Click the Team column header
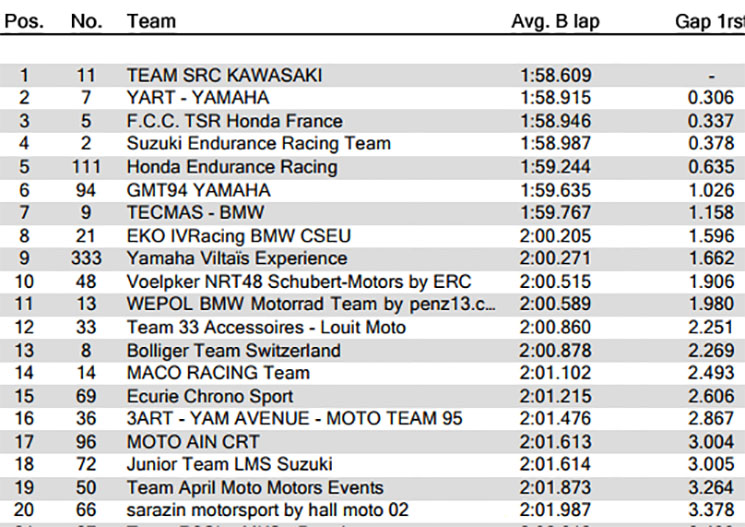The height and width of the screenshot is (527, 745). pyautogui.click(x=151, y=21)
